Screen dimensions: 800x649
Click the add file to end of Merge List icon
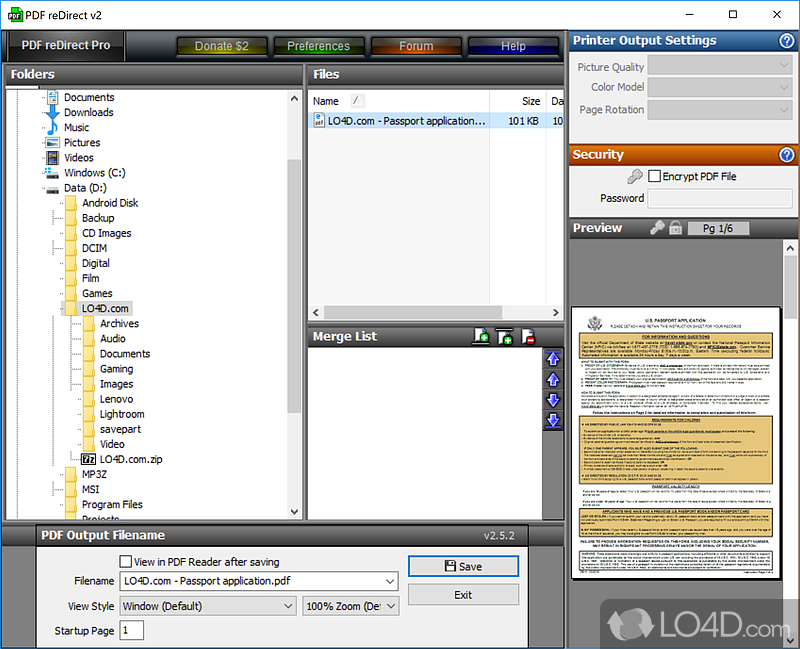481,336
